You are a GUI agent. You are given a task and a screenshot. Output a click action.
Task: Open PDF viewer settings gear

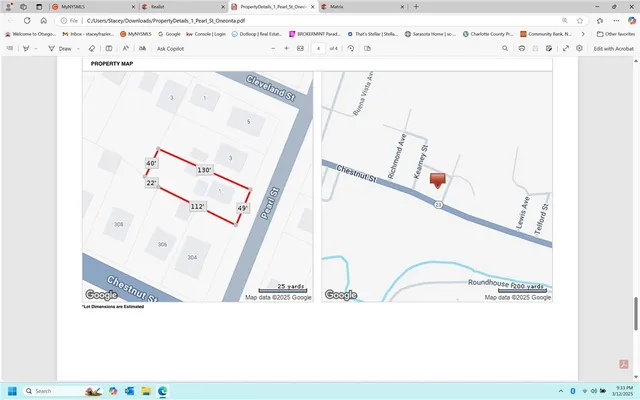[x=580, y=48]
